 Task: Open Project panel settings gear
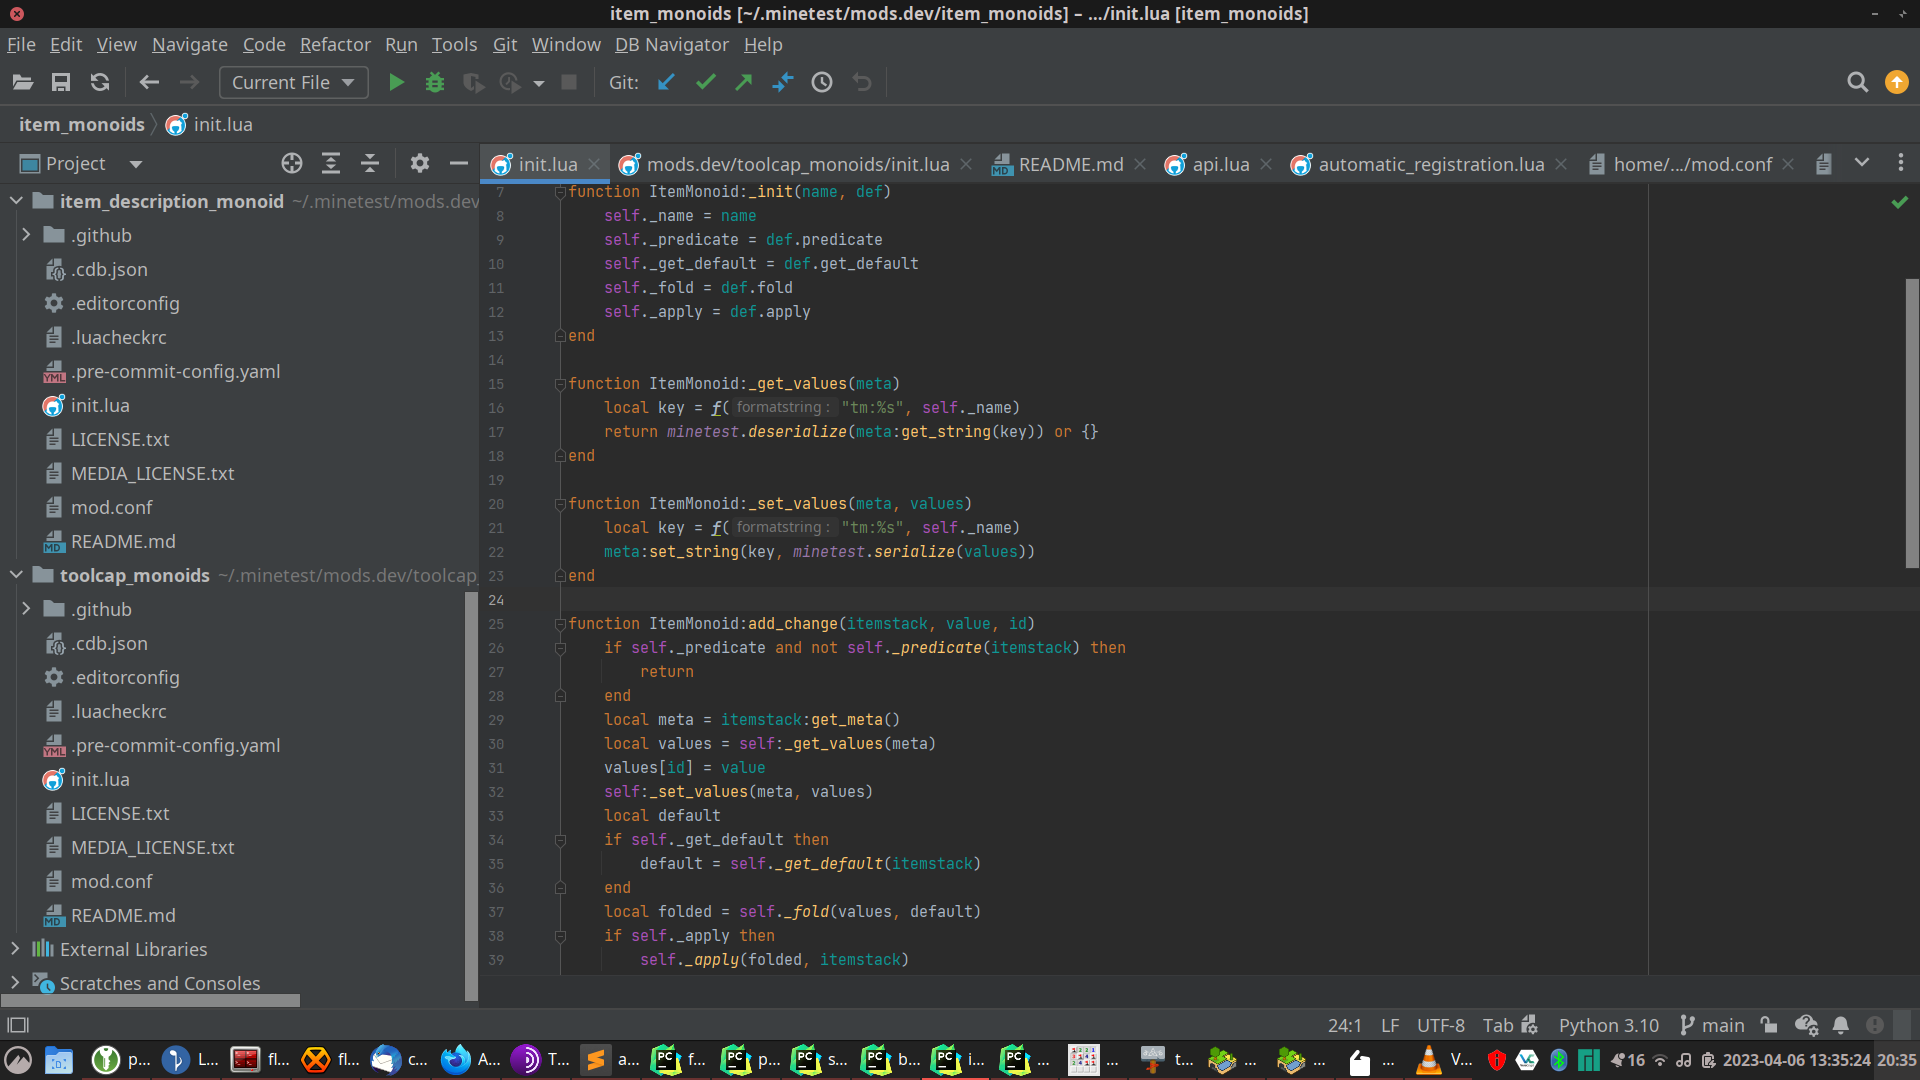pos(420,164)
